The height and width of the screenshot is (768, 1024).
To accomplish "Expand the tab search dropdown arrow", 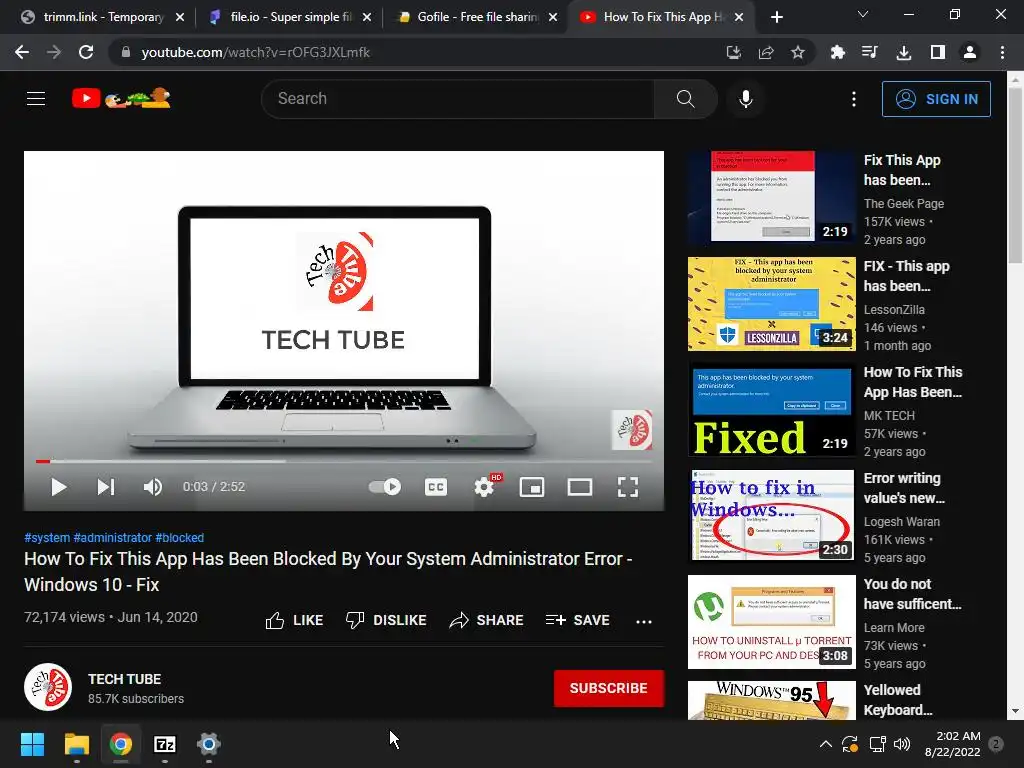I will point(863,14).
